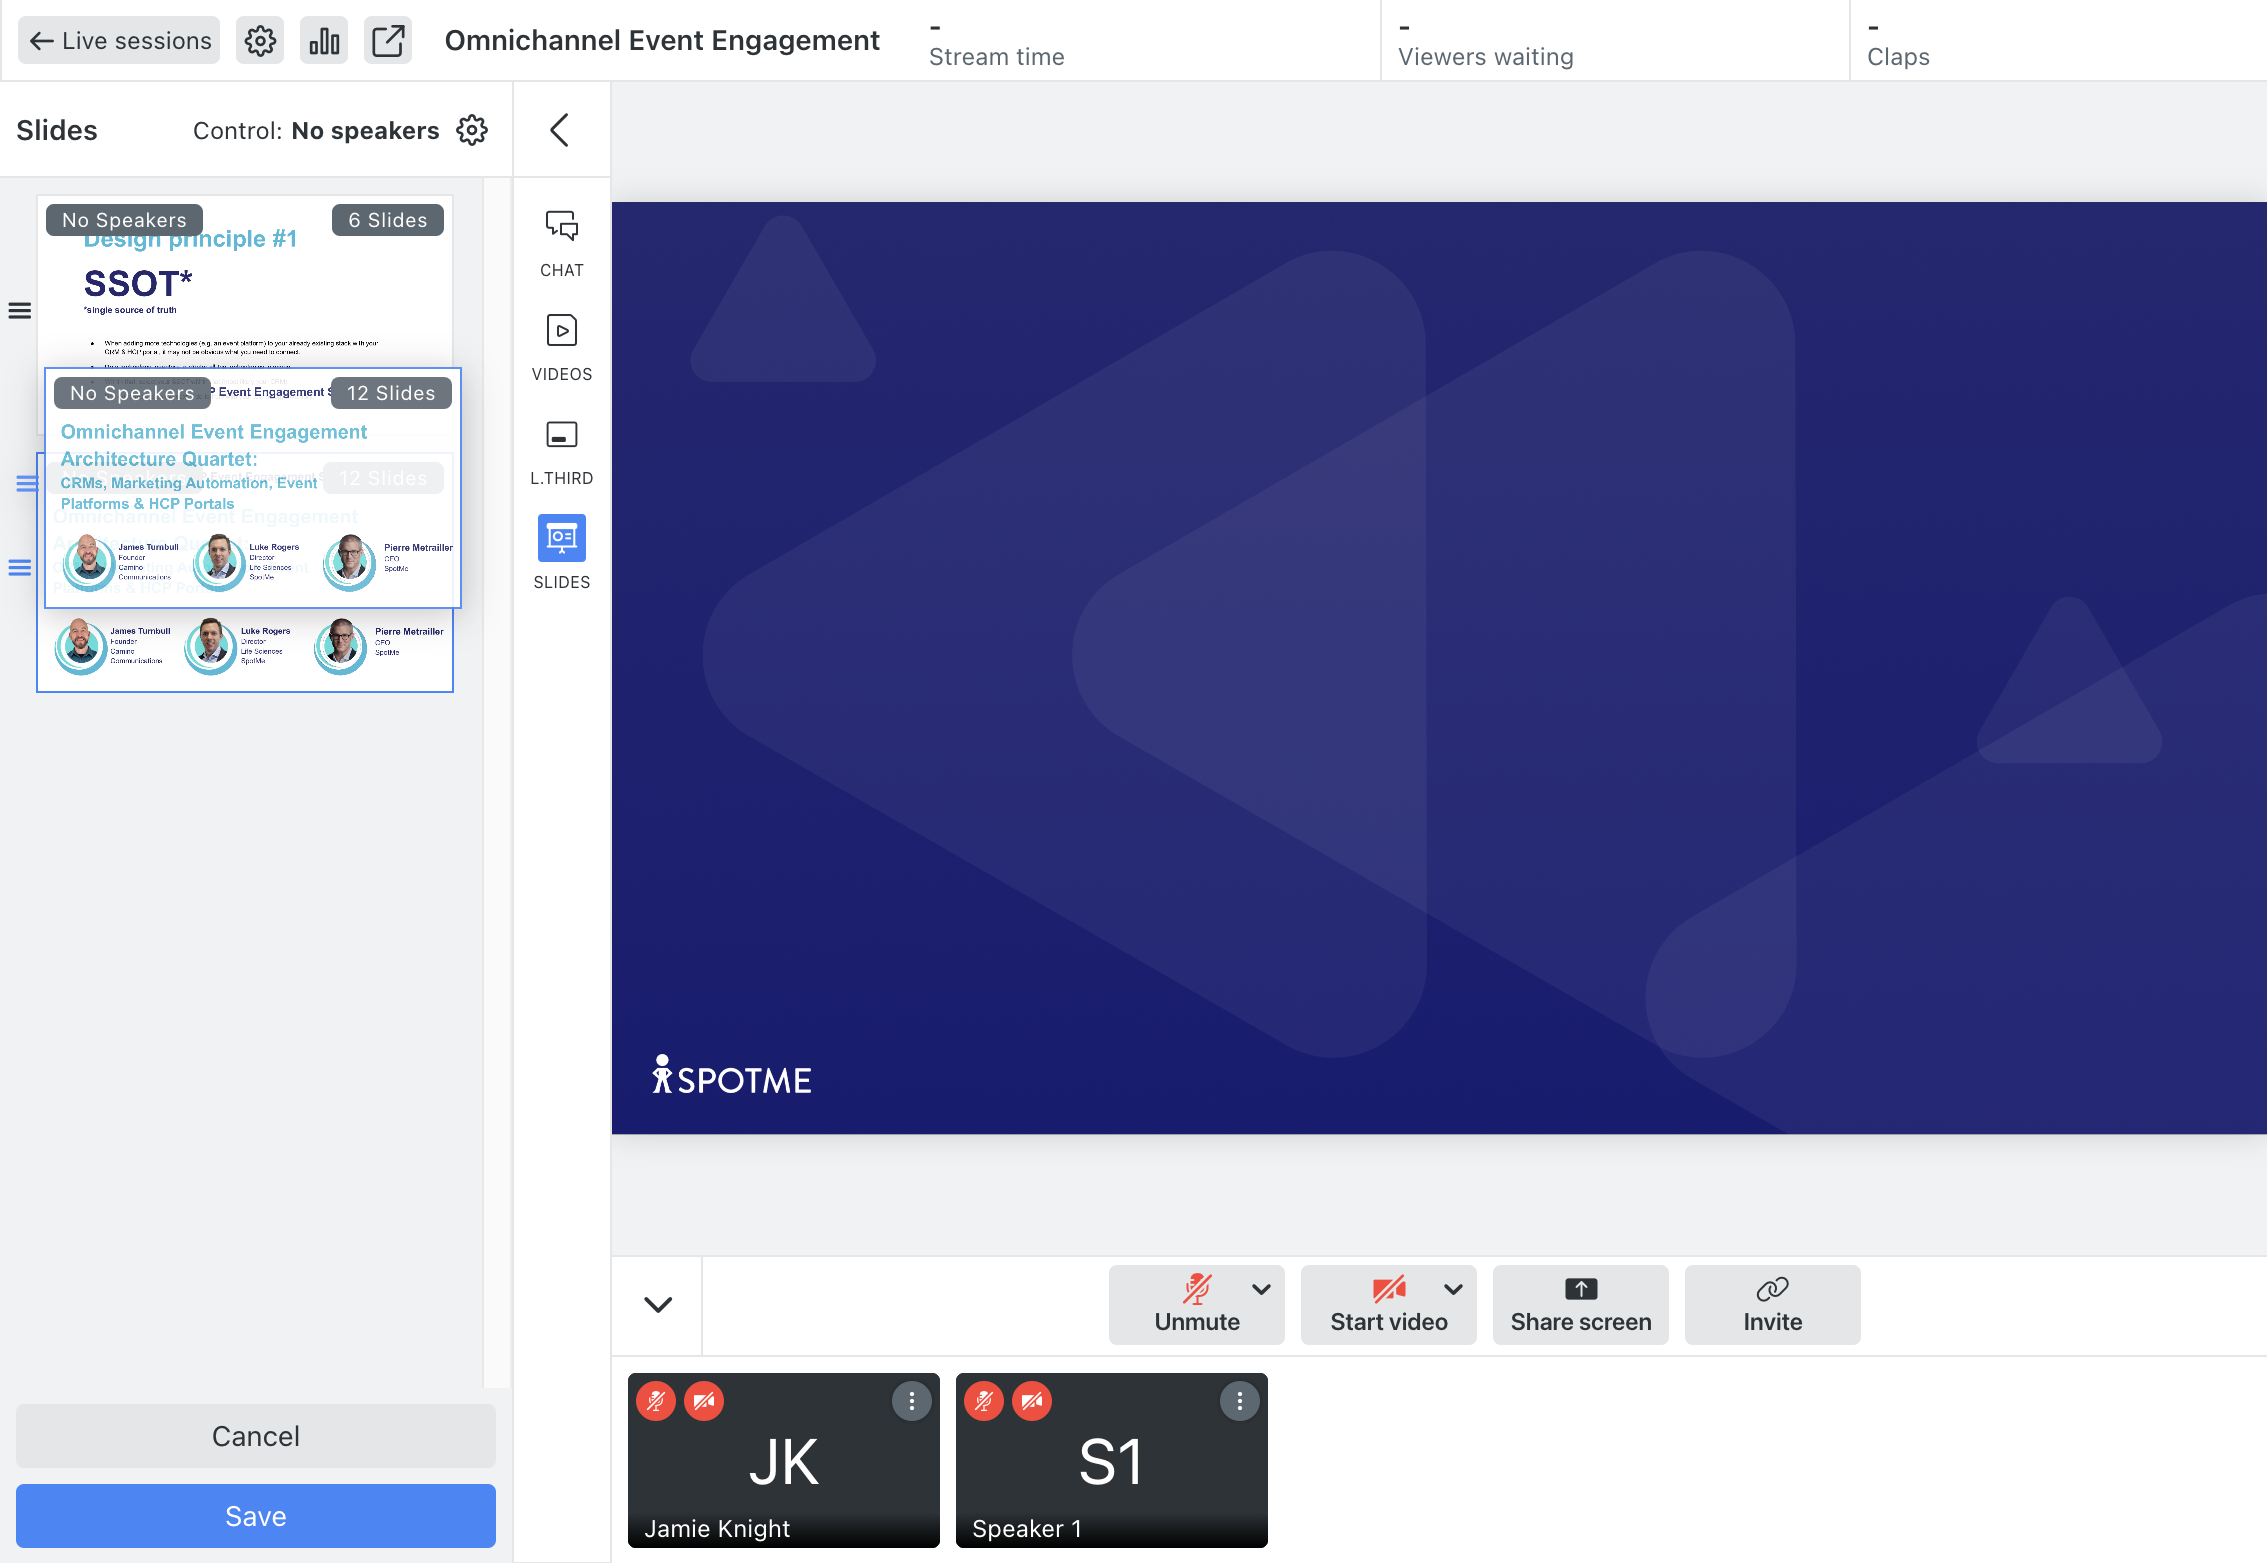
Task: Open microphone options dropdown arrow
Action: pos(1262,1289)
